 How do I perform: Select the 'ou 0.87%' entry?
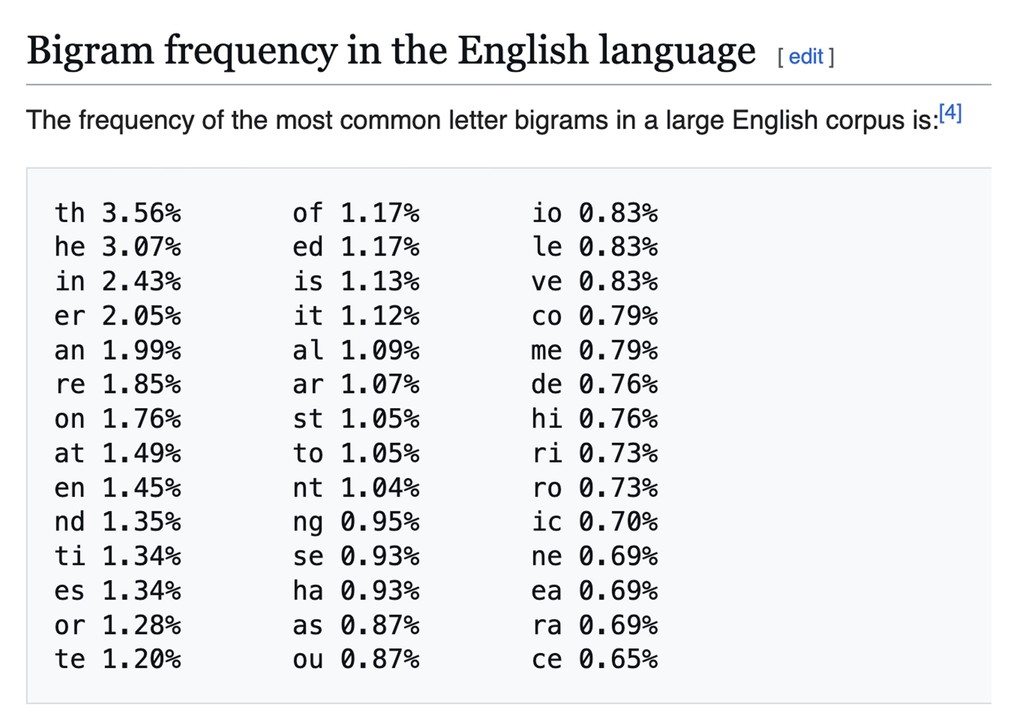[356, 660]
